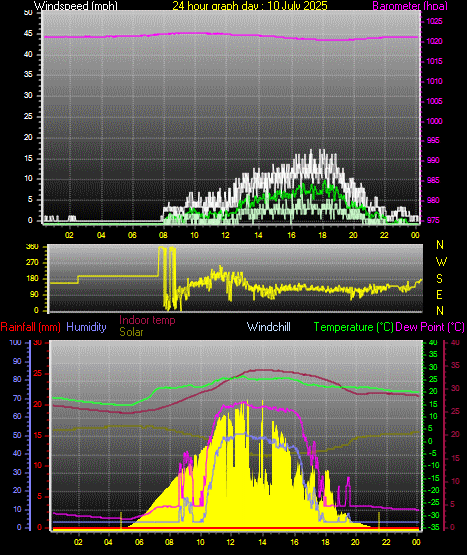Click the 'Windchill' legend label
The image size is (467, 555).
click(x=269, y=327)
